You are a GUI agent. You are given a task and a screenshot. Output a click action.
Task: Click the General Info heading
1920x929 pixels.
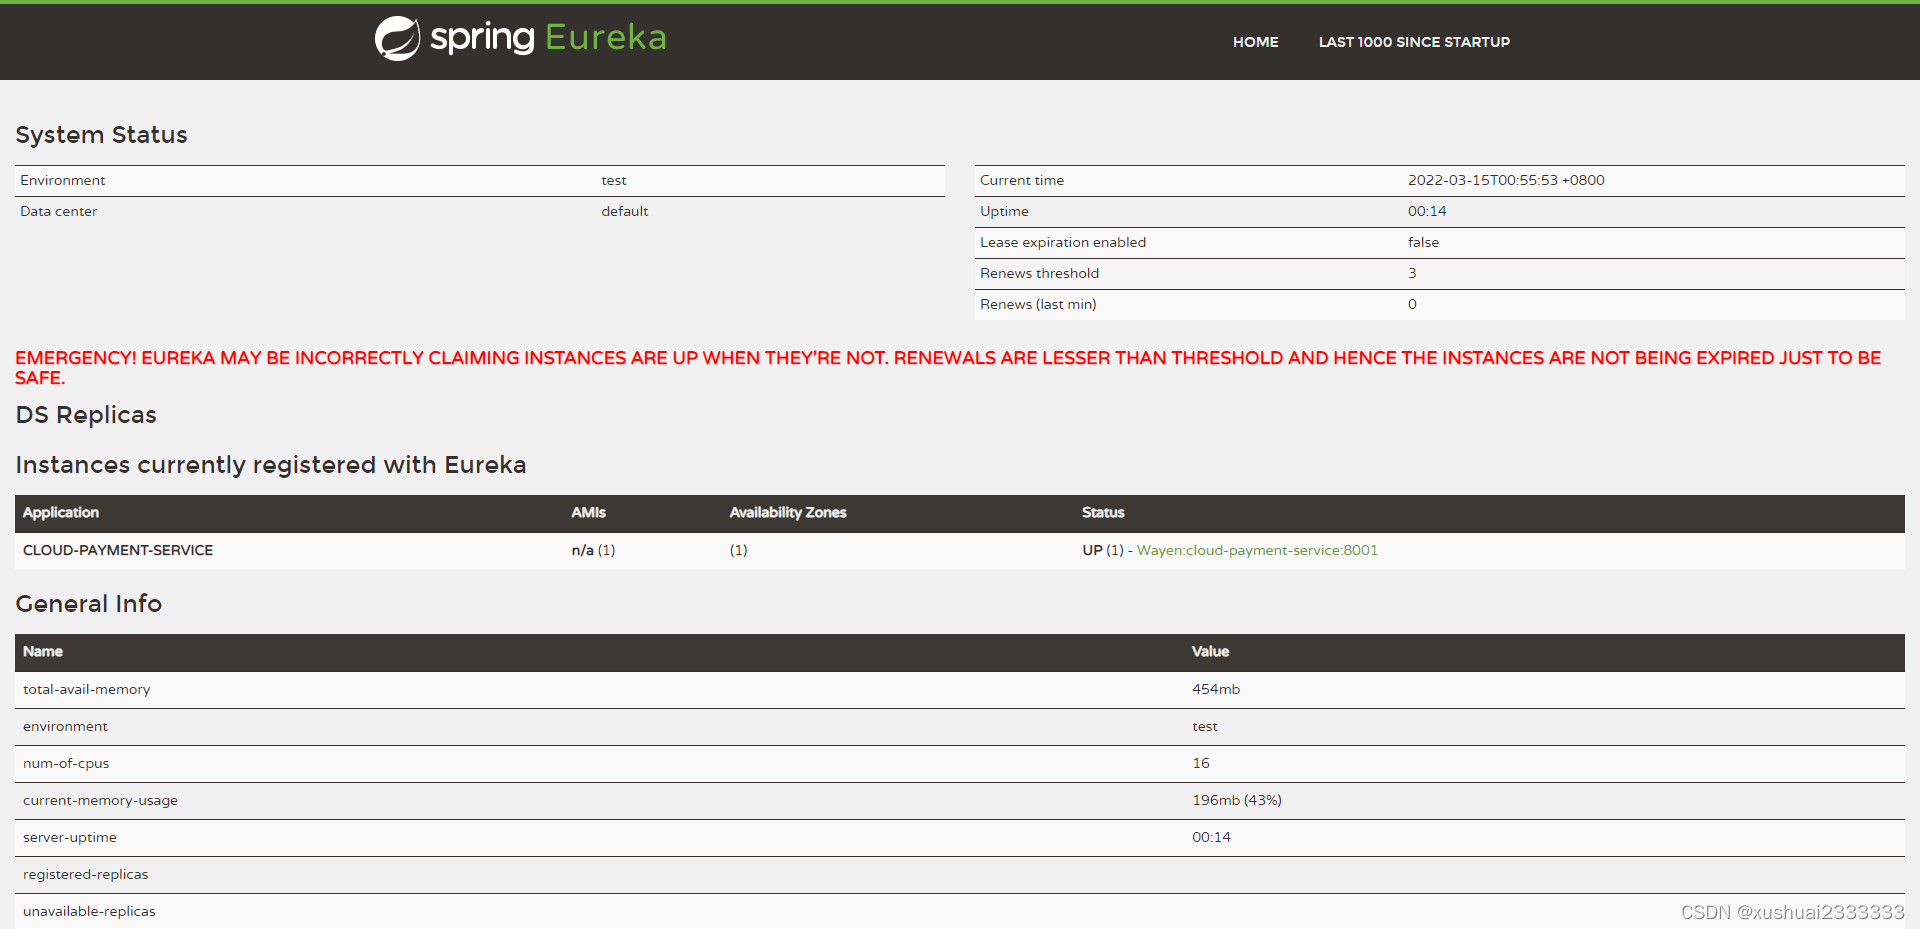(88, 604)
